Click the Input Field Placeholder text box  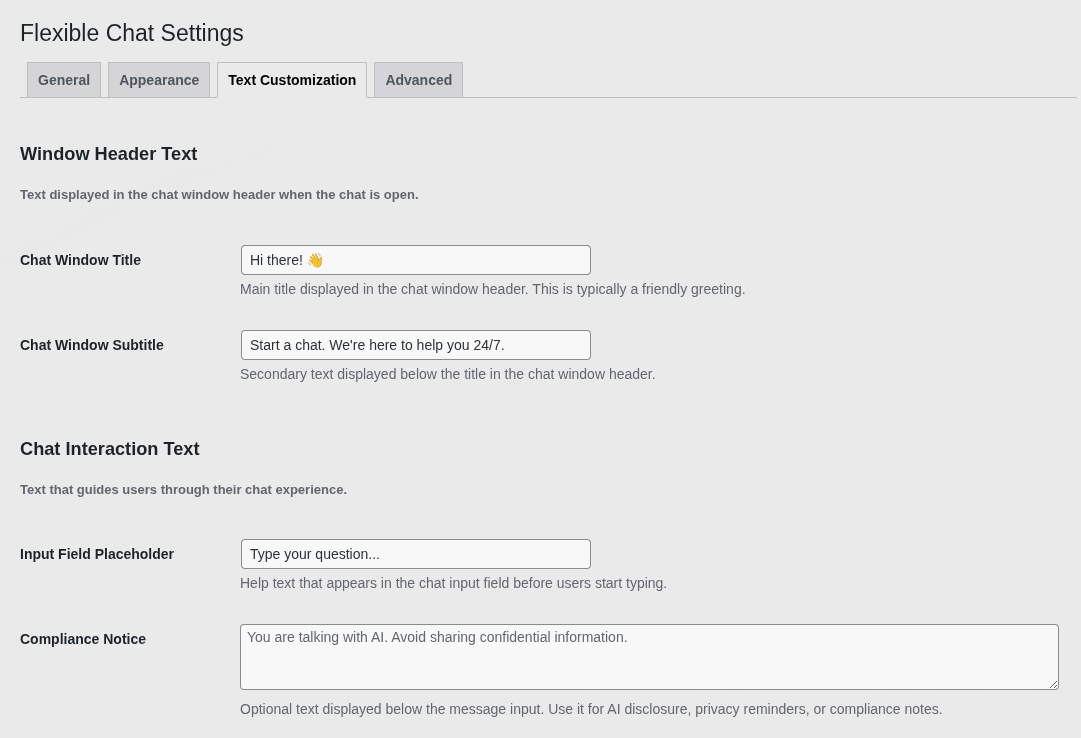[415, 554]
